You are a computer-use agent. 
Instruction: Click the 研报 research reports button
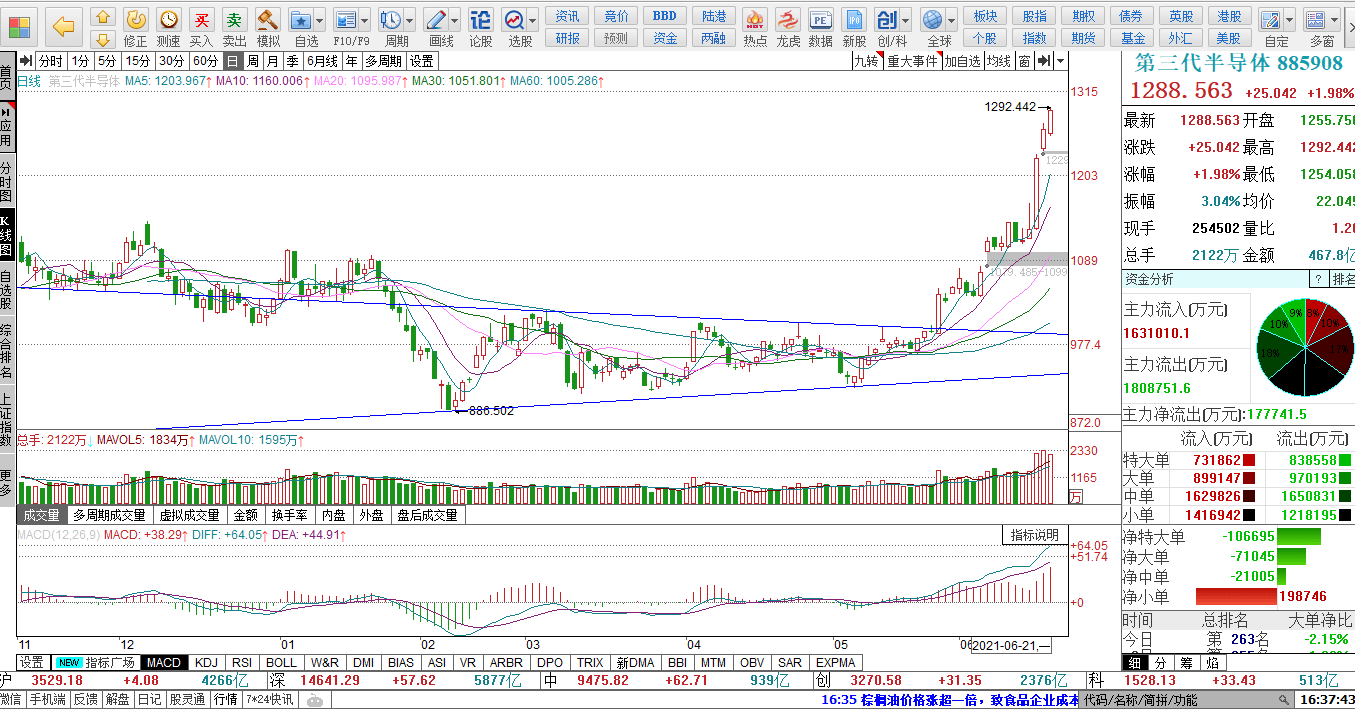[567, 38]
